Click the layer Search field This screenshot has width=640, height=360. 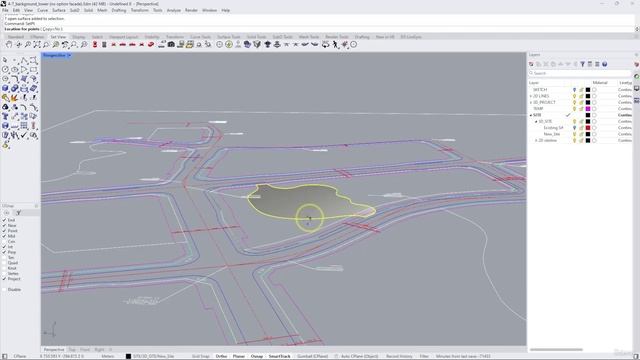580,73
